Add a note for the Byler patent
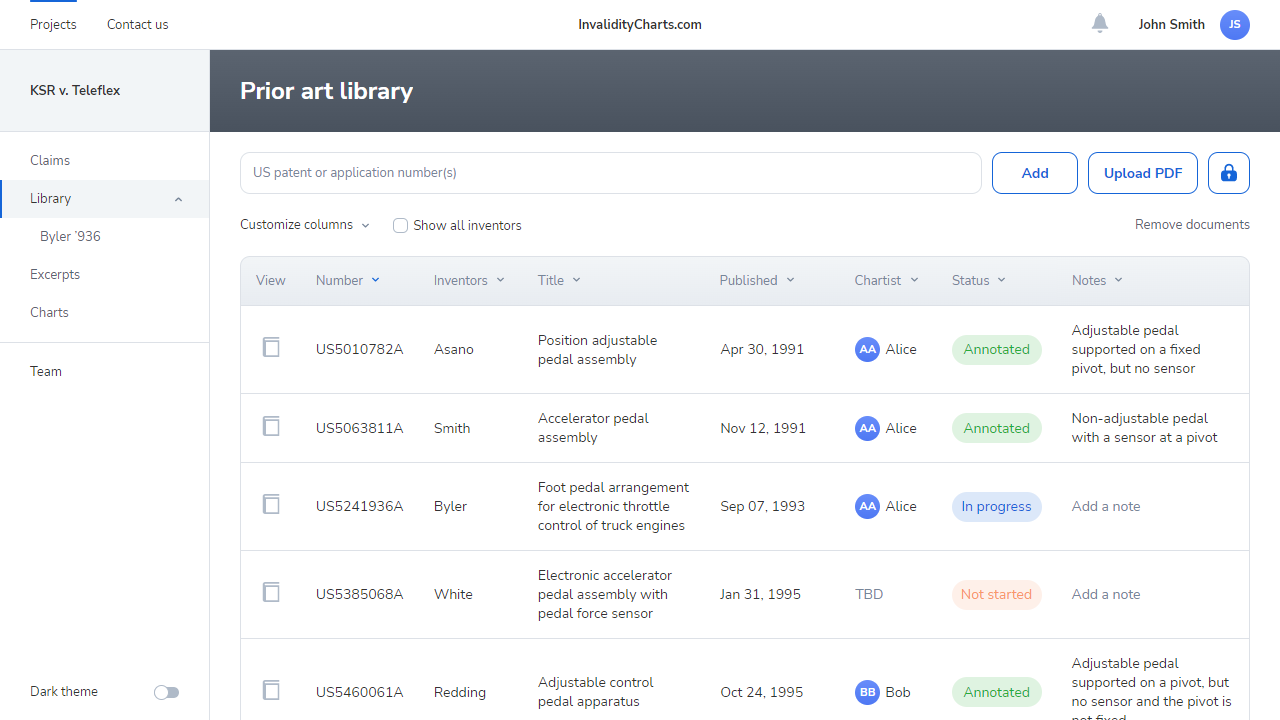Viewport: 1280px width, 720px height. [1106, 506]
